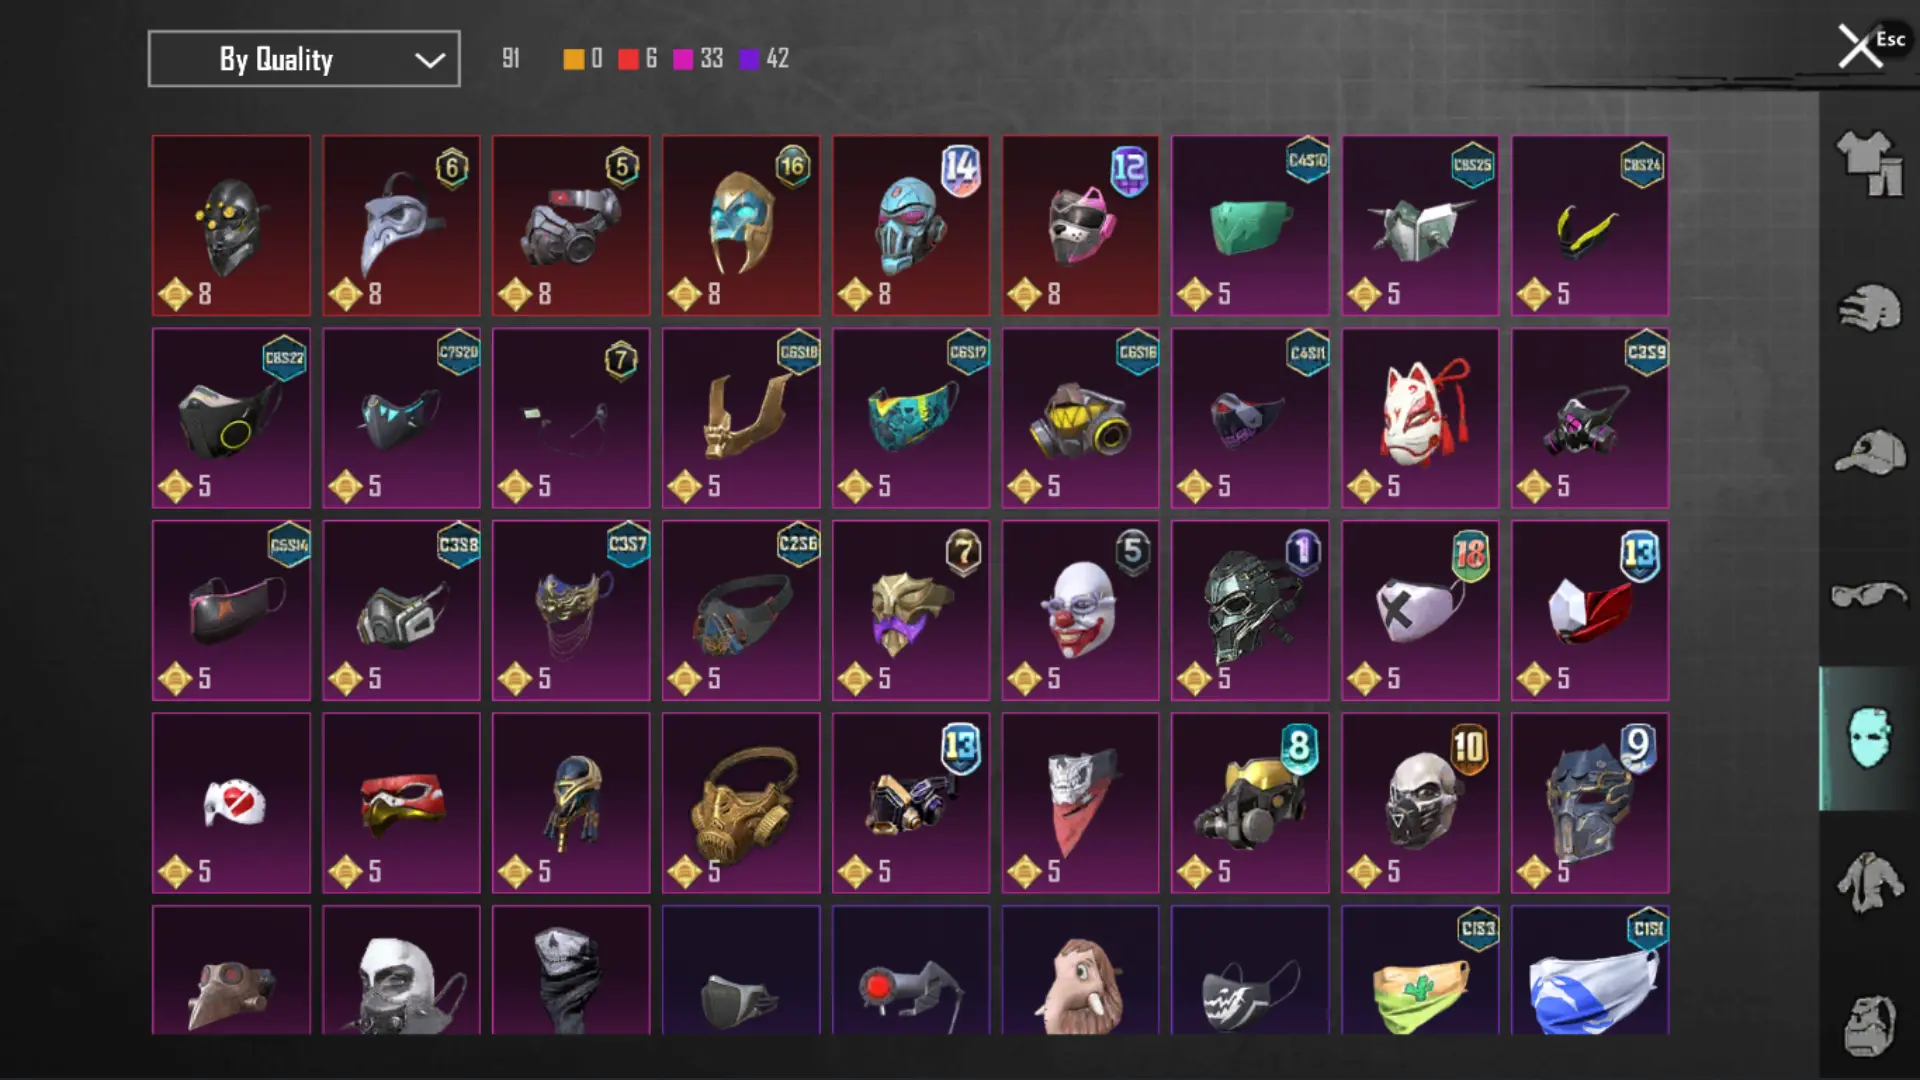Expand the By Quality sort dropdown
Image resolution: width=1920 pixels, height=1080 pixels.
tap(304, 59)
